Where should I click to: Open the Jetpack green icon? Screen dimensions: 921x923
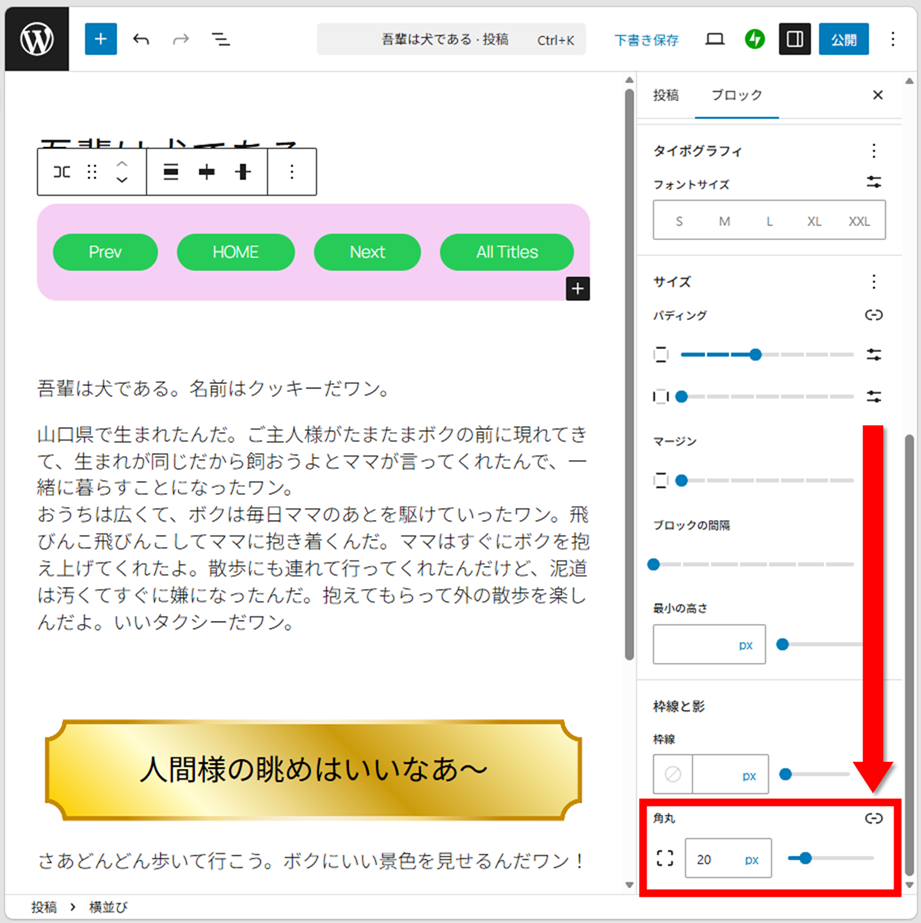[x=755, y=39]
